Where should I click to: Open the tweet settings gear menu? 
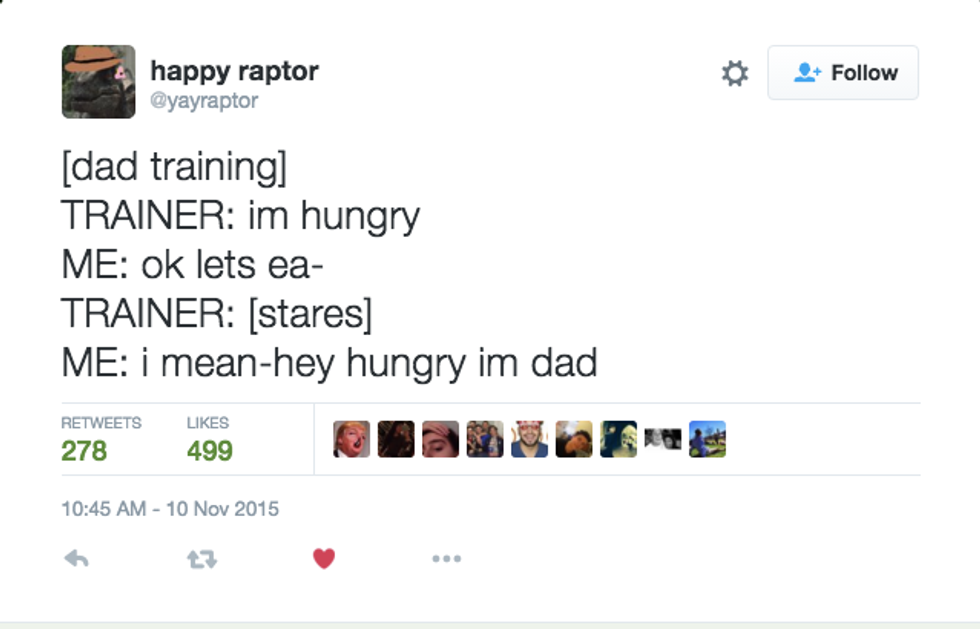coord(735,73)
